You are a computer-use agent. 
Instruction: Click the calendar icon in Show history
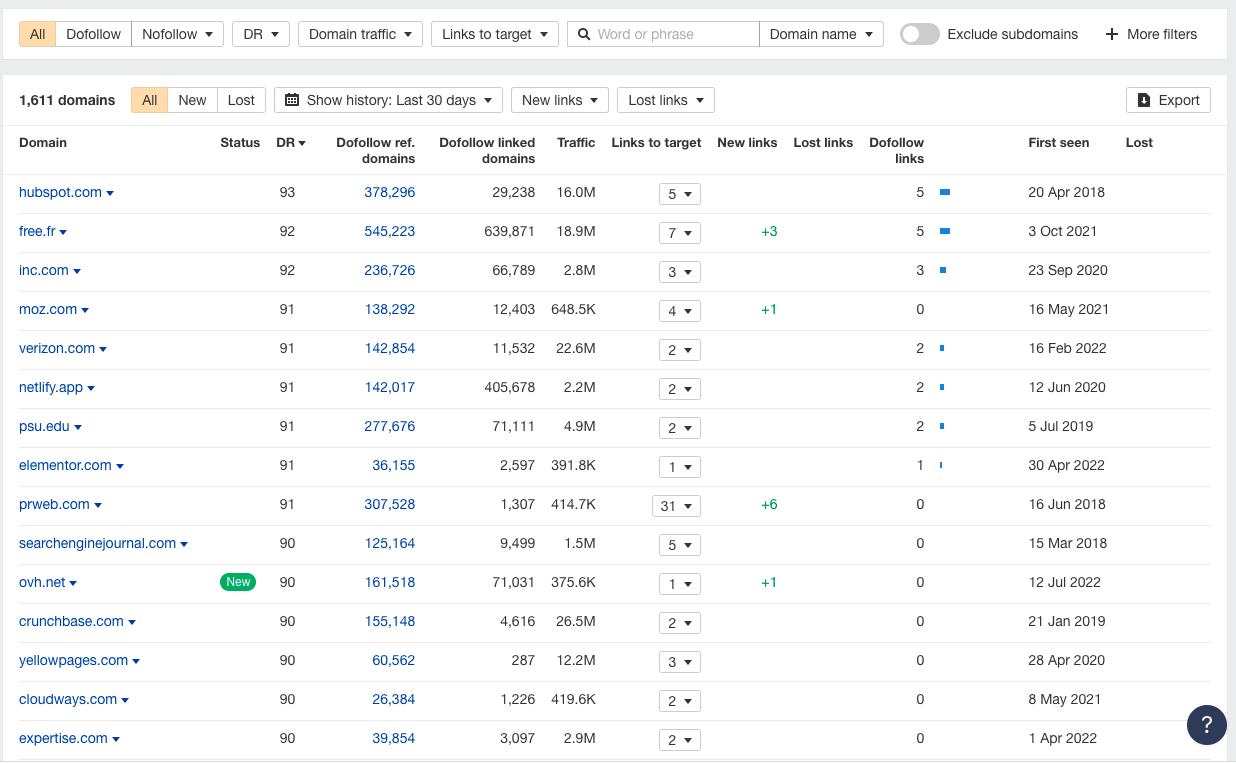(x=292, y=100)
